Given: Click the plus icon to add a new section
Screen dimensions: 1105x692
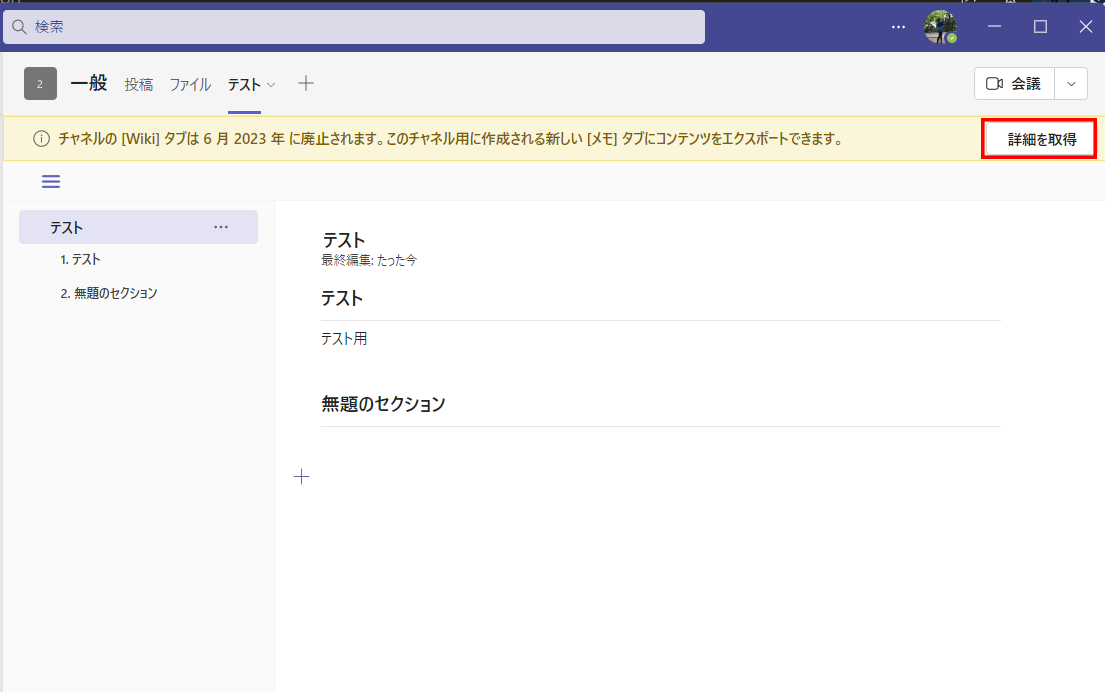Looking at the screenshot, I should coord(301,477).
